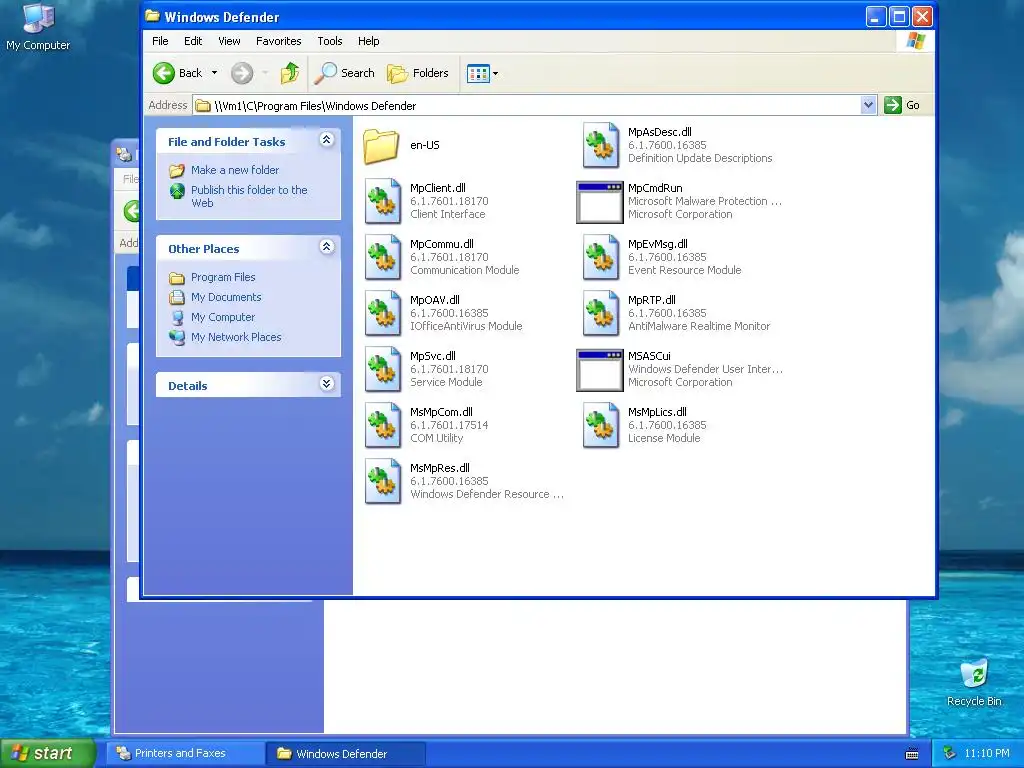
Task: Click the green Go arrow button
Action: coord(893,105)
